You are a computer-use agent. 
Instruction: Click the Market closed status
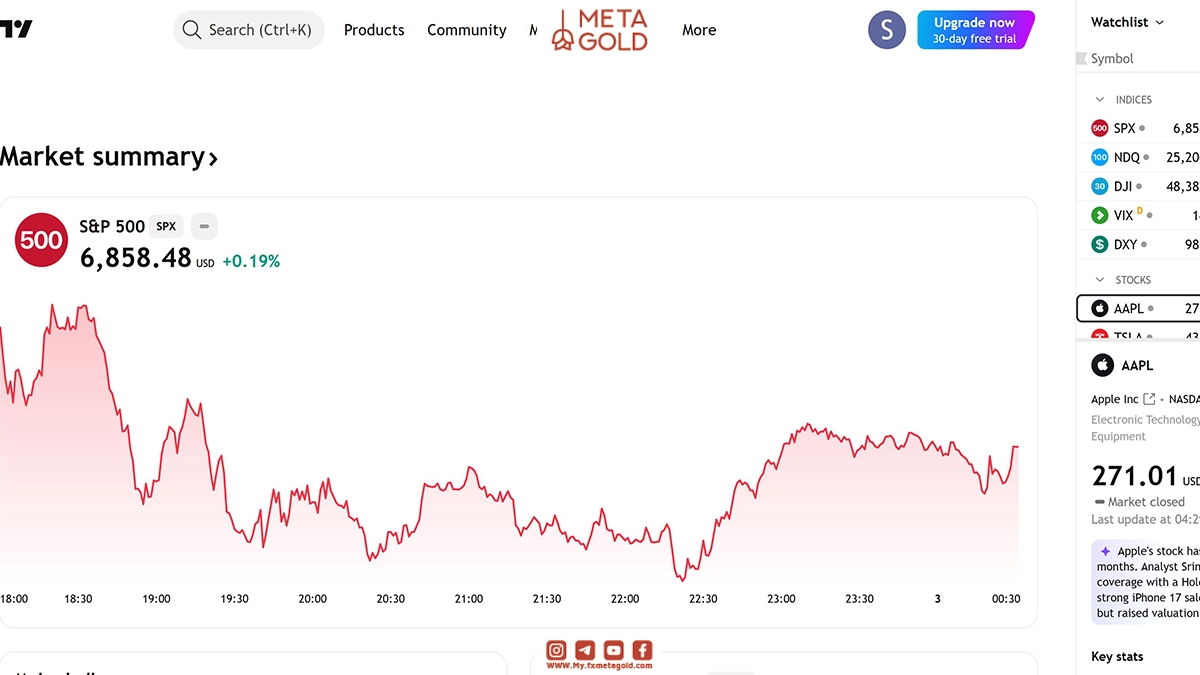tap(1138, 502)
